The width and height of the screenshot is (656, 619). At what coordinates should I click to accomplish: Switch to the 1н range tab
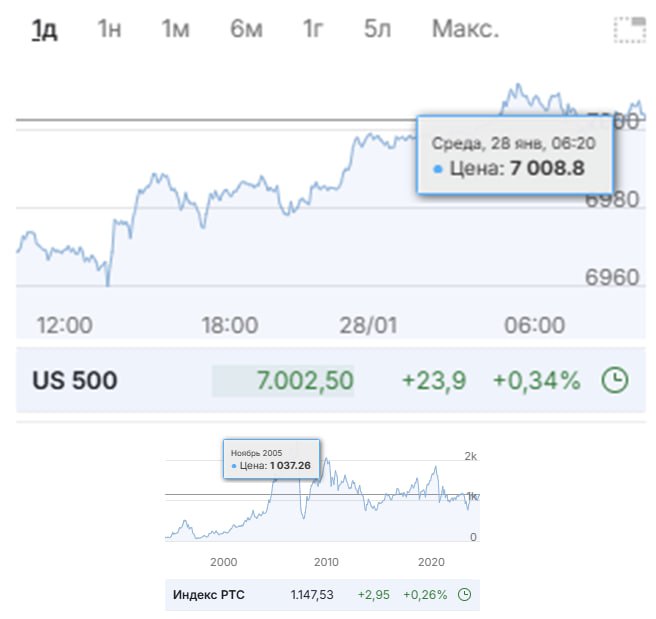109,29
